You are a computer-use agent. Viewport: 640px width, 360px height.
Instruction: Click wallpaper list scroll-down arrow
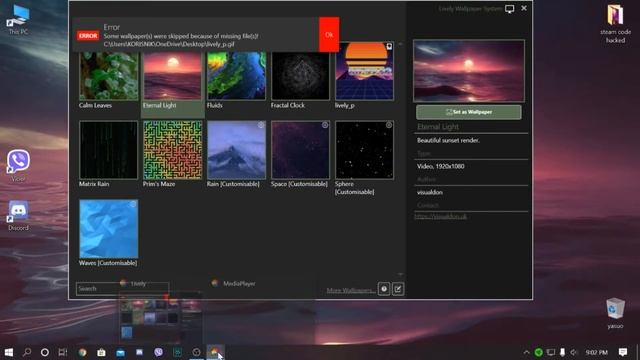400,274
